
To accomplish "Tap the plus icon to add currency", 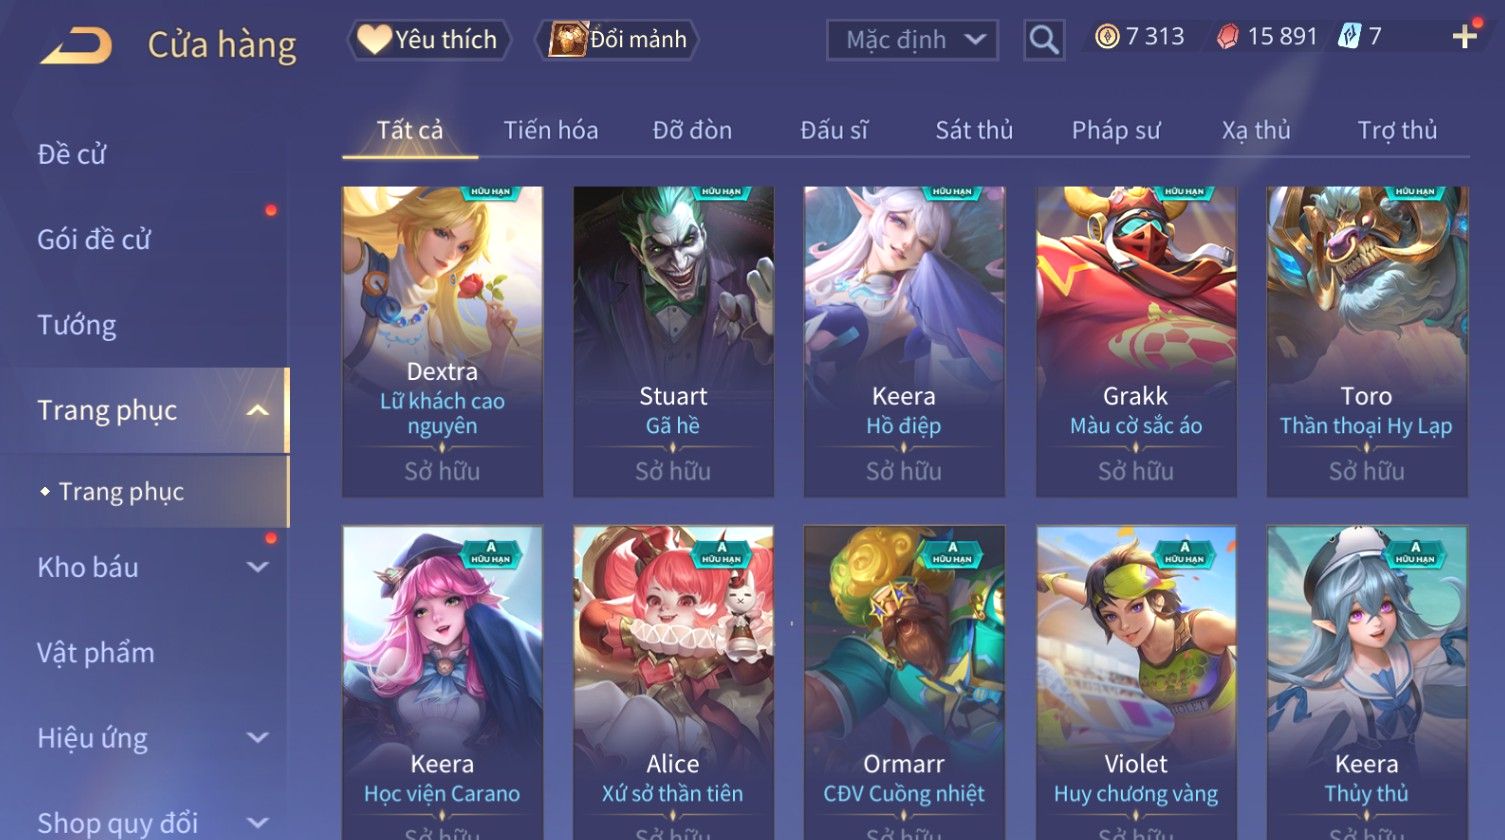I will pos(1464,37).
